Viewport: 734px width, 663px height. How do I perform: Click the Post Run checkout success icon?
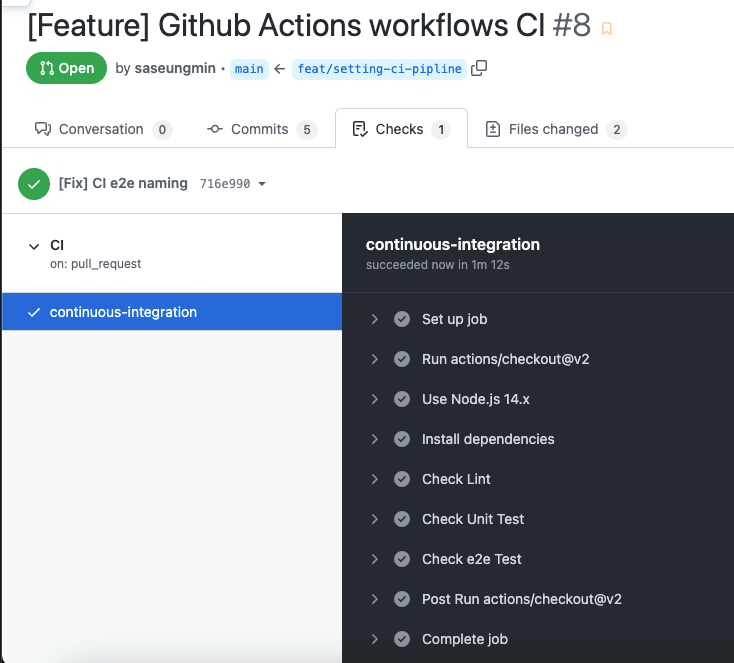[x=402, y=599]
